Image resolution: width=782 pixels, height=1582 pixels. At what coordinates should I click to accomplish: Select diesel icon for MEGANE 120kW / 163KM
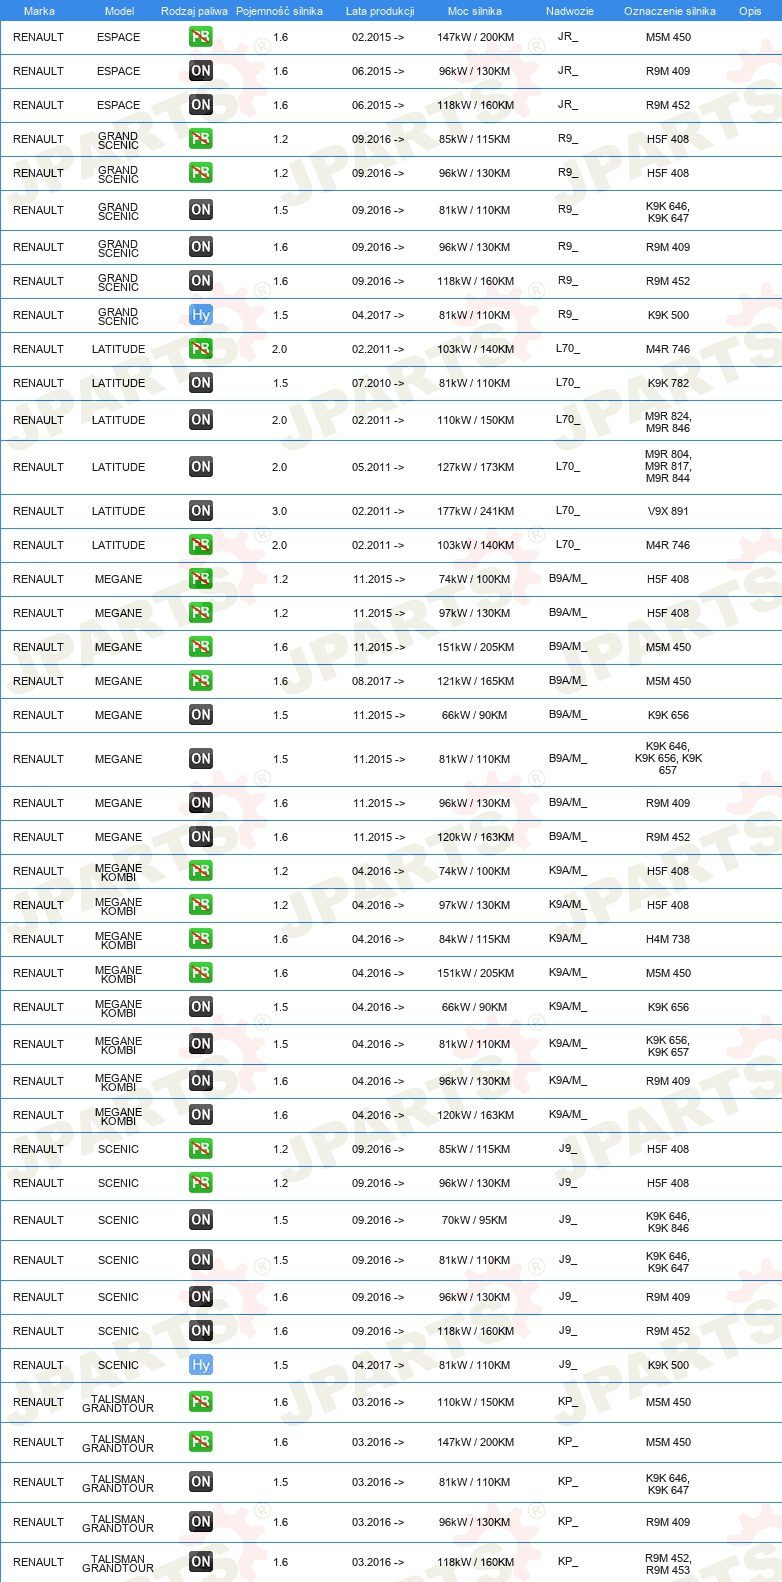pos(201,837)
